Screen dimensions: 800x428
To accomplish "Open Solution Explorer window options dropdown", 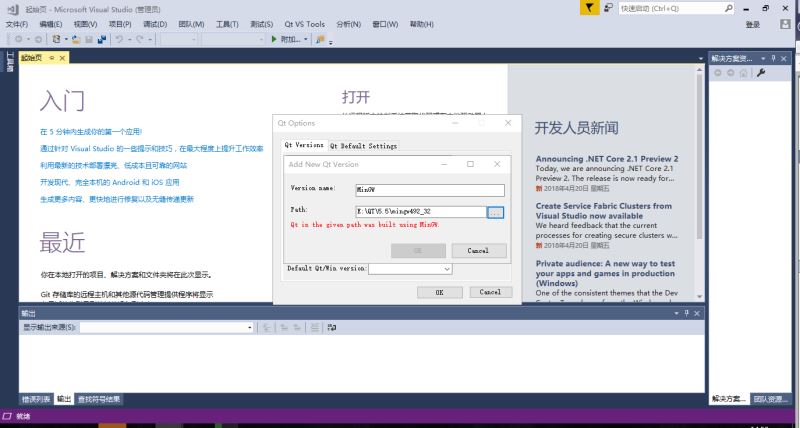I will point(763,58).
